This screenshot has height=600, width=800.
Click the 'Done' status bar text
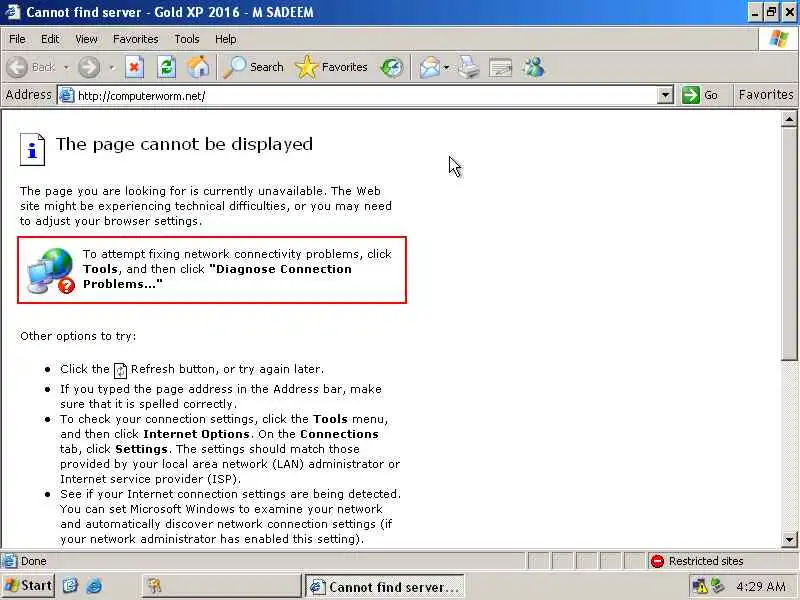click(34, 561)
